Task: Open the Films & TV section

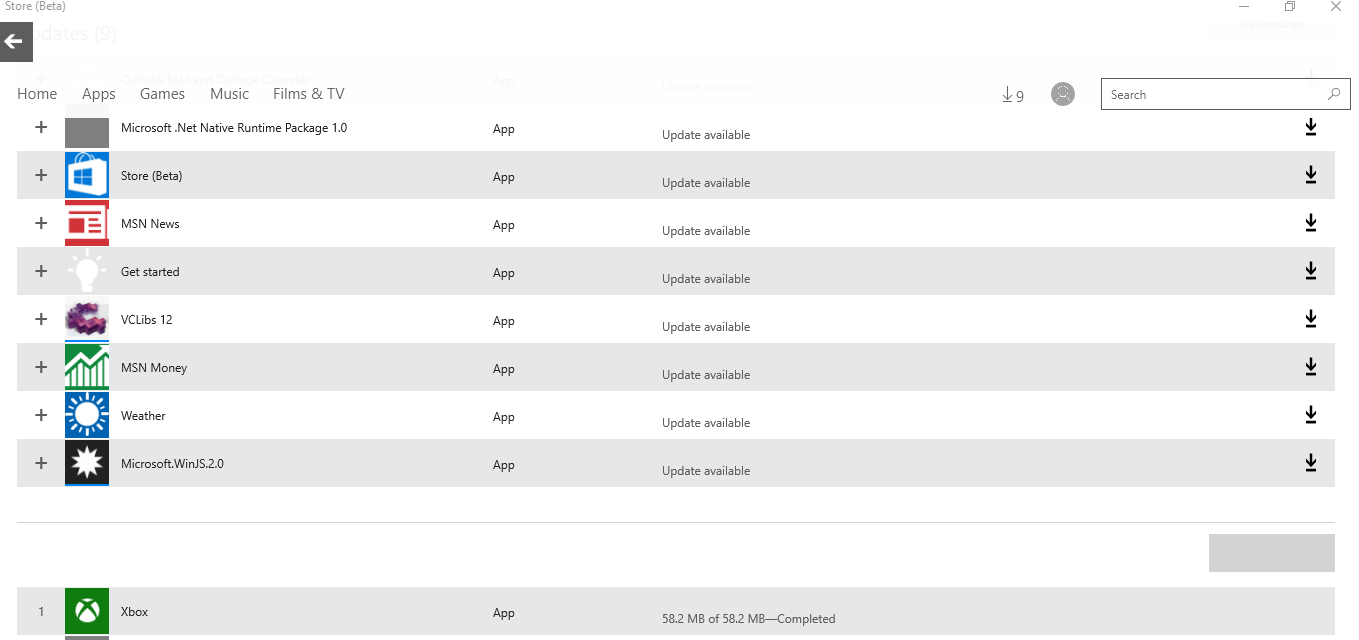Action: click(x=308, y=94)
